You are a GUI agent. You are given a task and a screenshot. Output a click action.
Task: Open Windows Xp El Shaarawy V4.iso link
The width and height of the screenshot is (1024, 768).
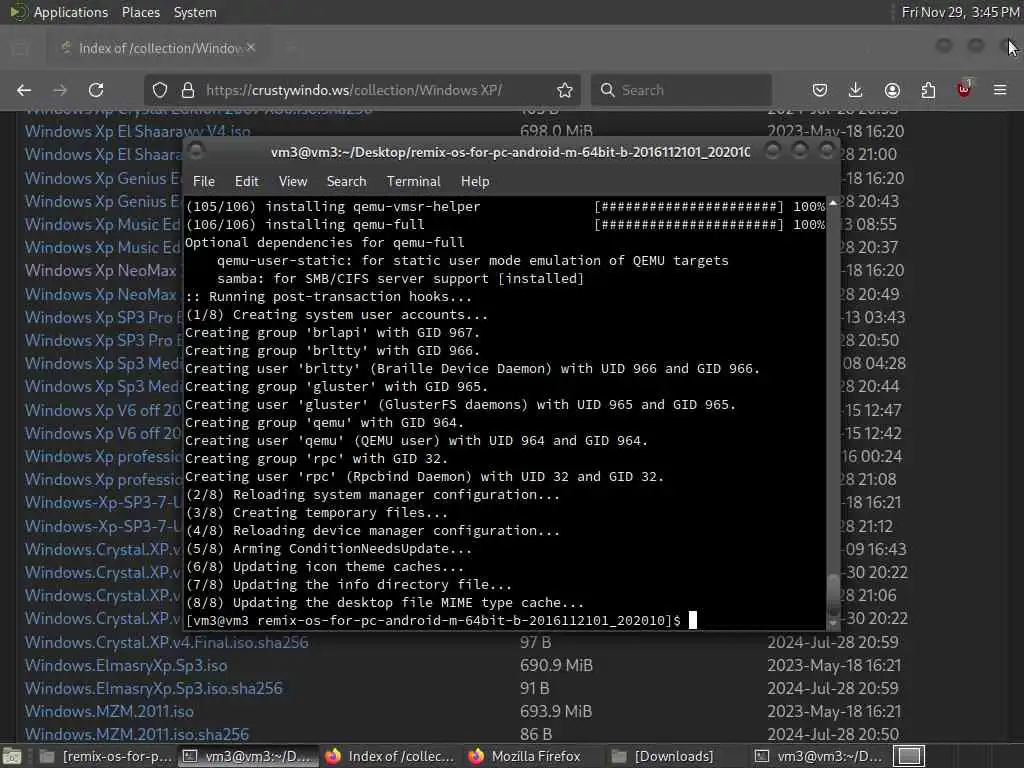(x=138, y=131)
